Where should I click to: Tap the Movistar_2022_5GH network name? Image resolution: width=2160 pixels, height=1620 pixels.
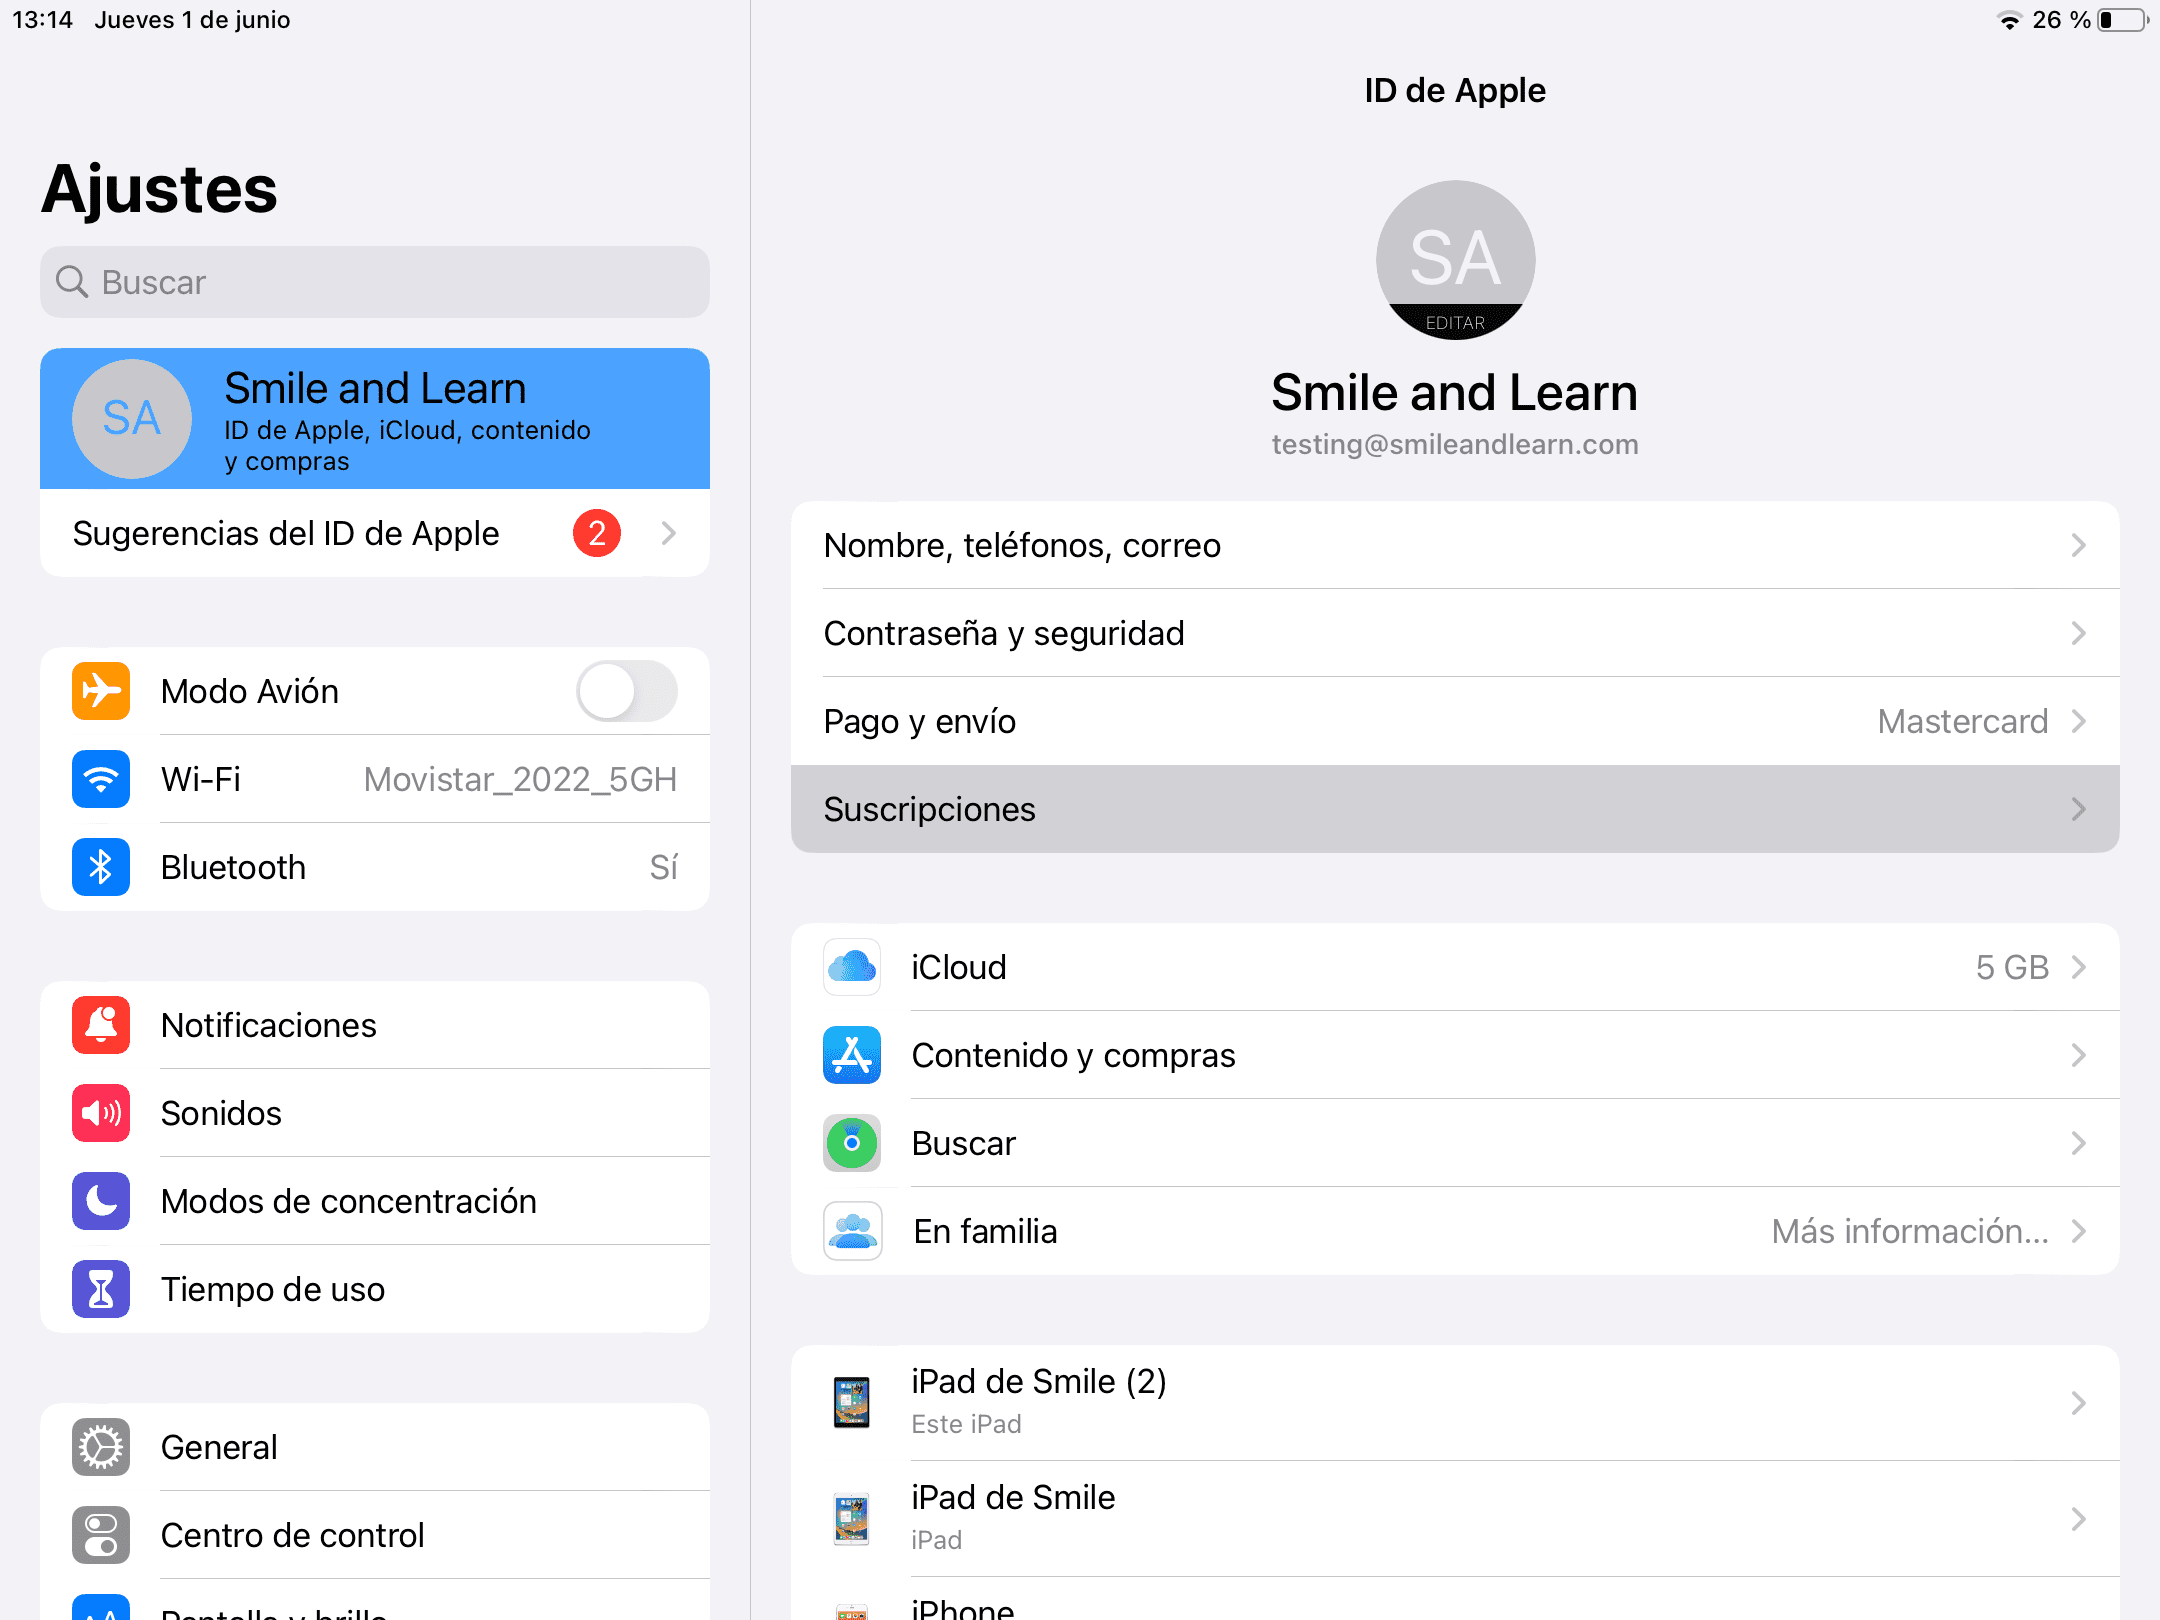[520, 779]
